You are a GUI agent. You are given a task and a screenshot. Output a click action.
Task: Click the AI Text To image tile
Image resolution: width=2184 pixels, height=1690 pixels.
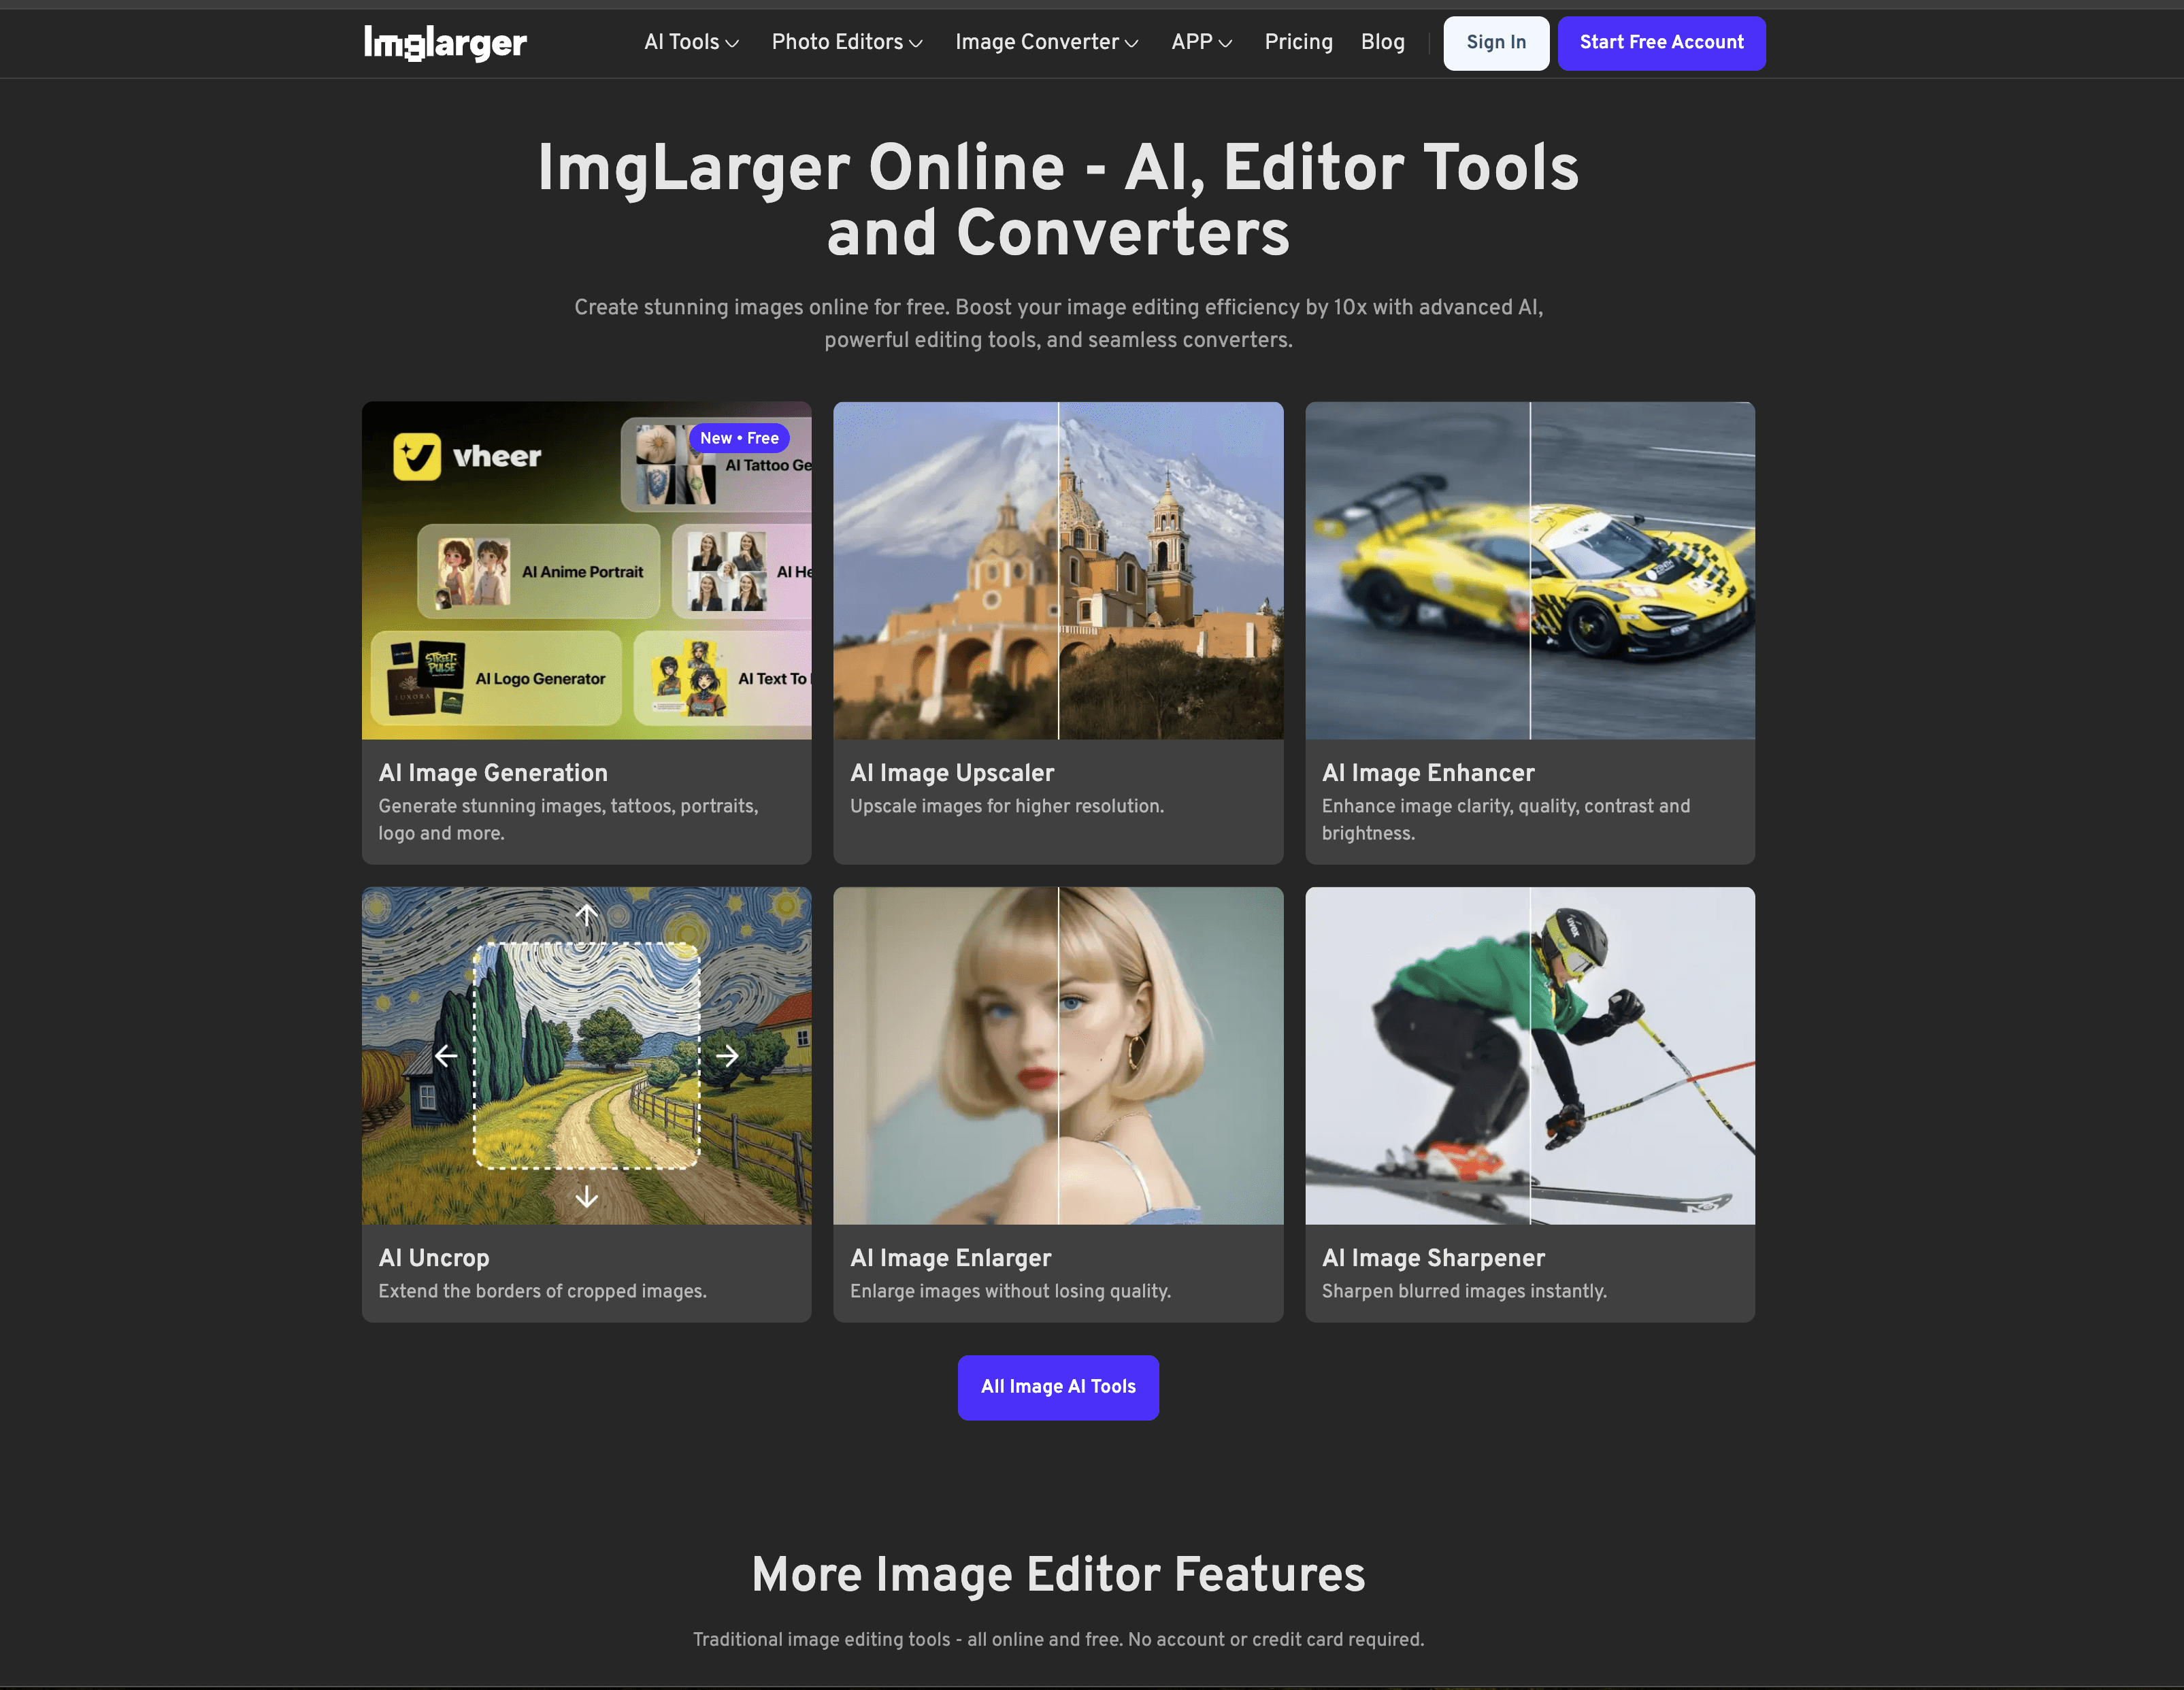[729, 679]
